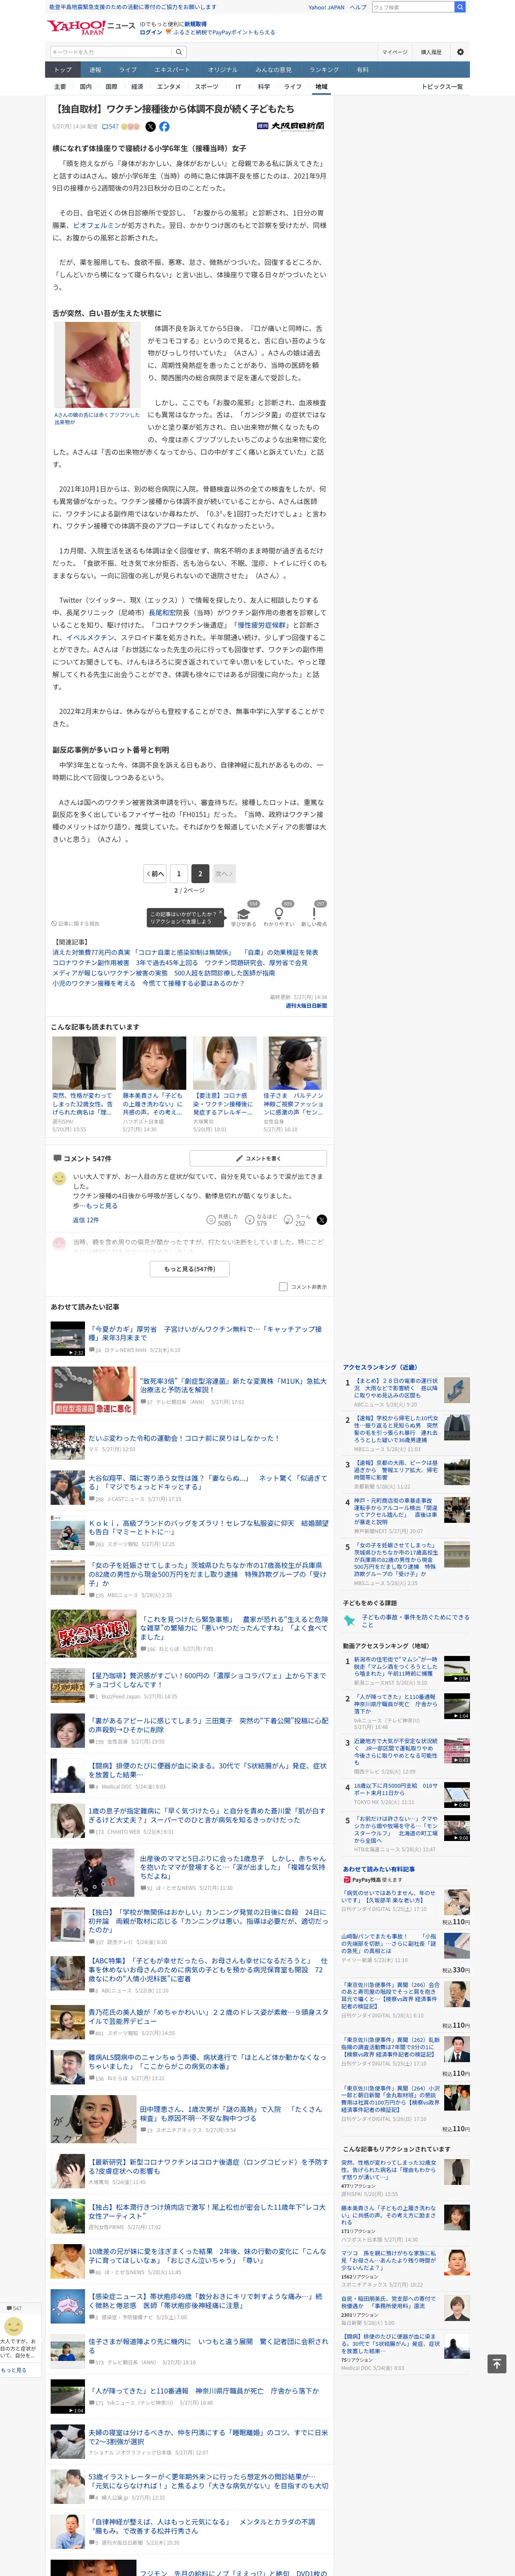515x2576 pixels.
Task: Click the この記事はいかがでしたか tooltip
Action: [x=184, y=917]
